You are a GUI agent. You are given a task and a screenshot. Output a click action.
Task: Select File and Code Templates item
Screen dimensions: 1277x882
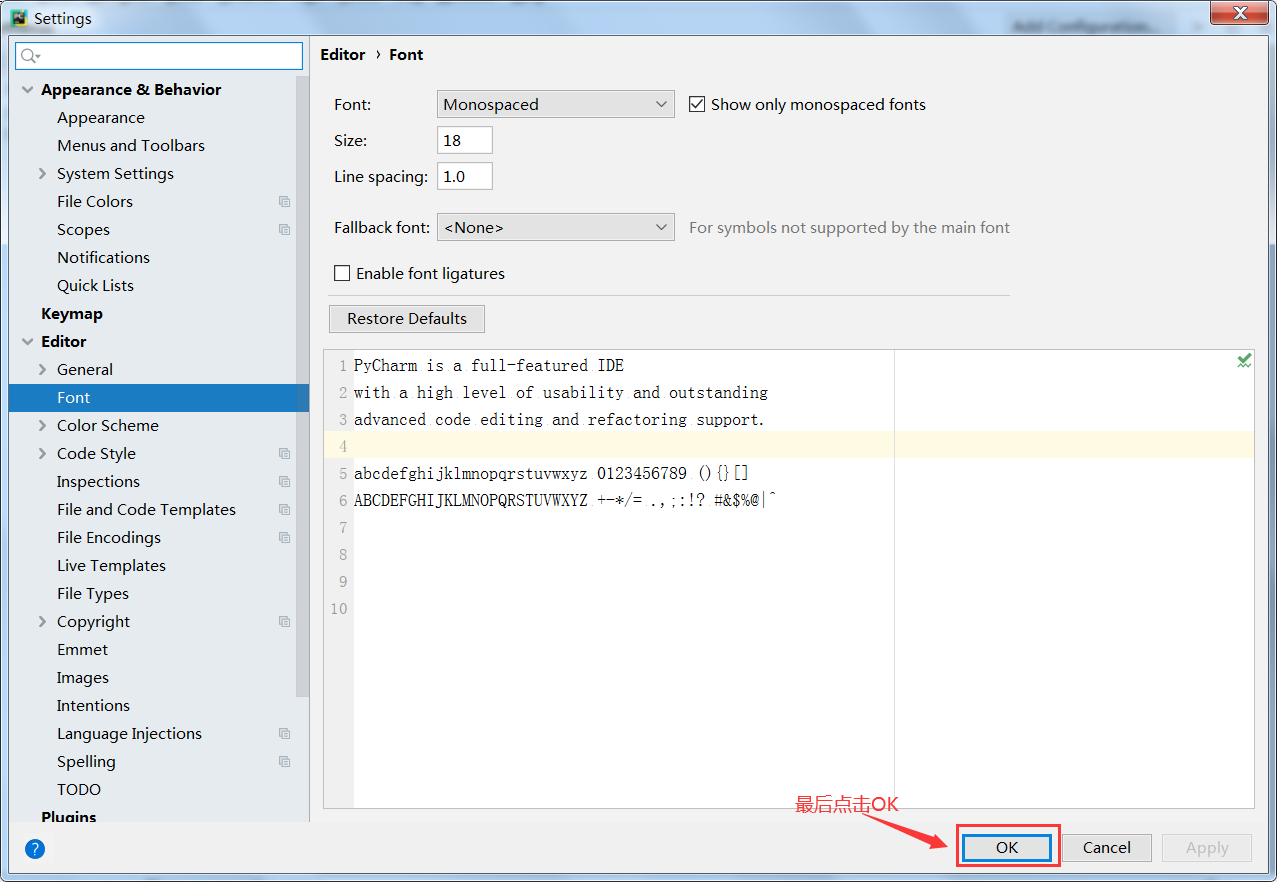pyautogui.click(x=146, y=509)
